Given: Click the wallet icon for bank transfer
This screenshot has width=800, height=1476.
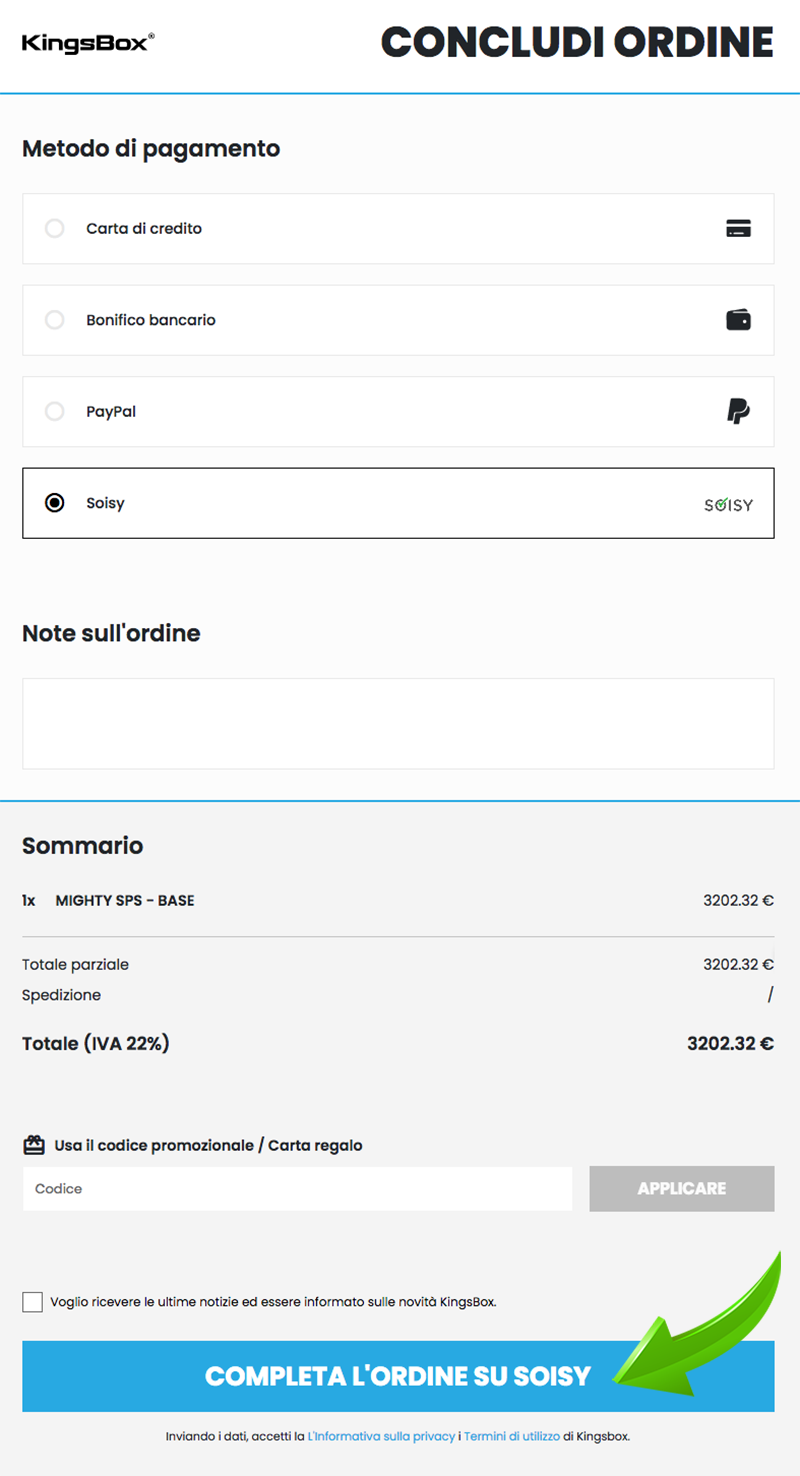Looking at the screenshot, I should click(x=738, y=320).
